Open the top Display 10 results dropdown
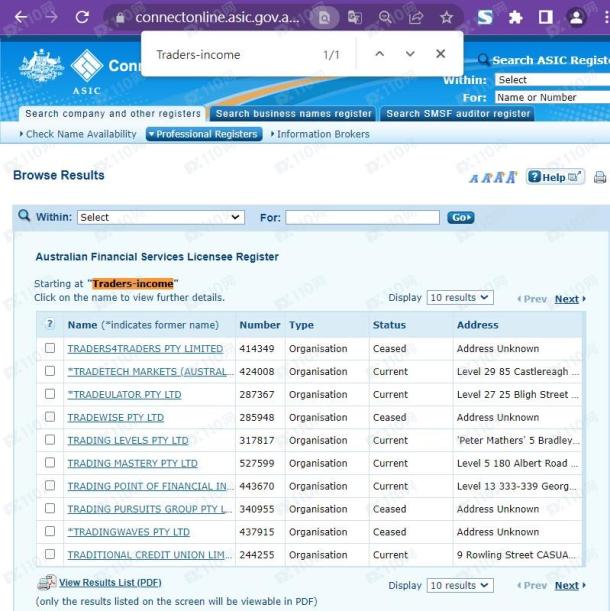The image size is (610, 611). coord(460,298)
